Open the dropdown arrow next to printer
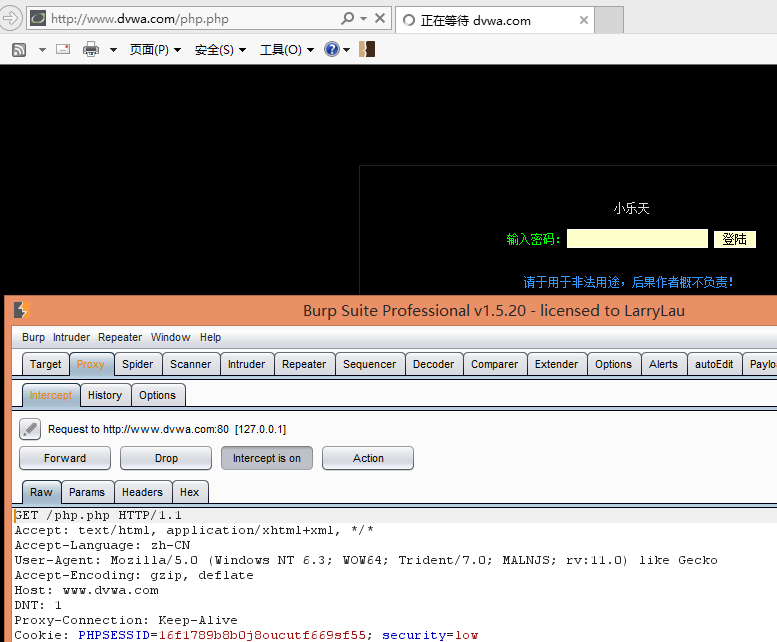Viewport: 777px width, 642px height. coord(112,50)
